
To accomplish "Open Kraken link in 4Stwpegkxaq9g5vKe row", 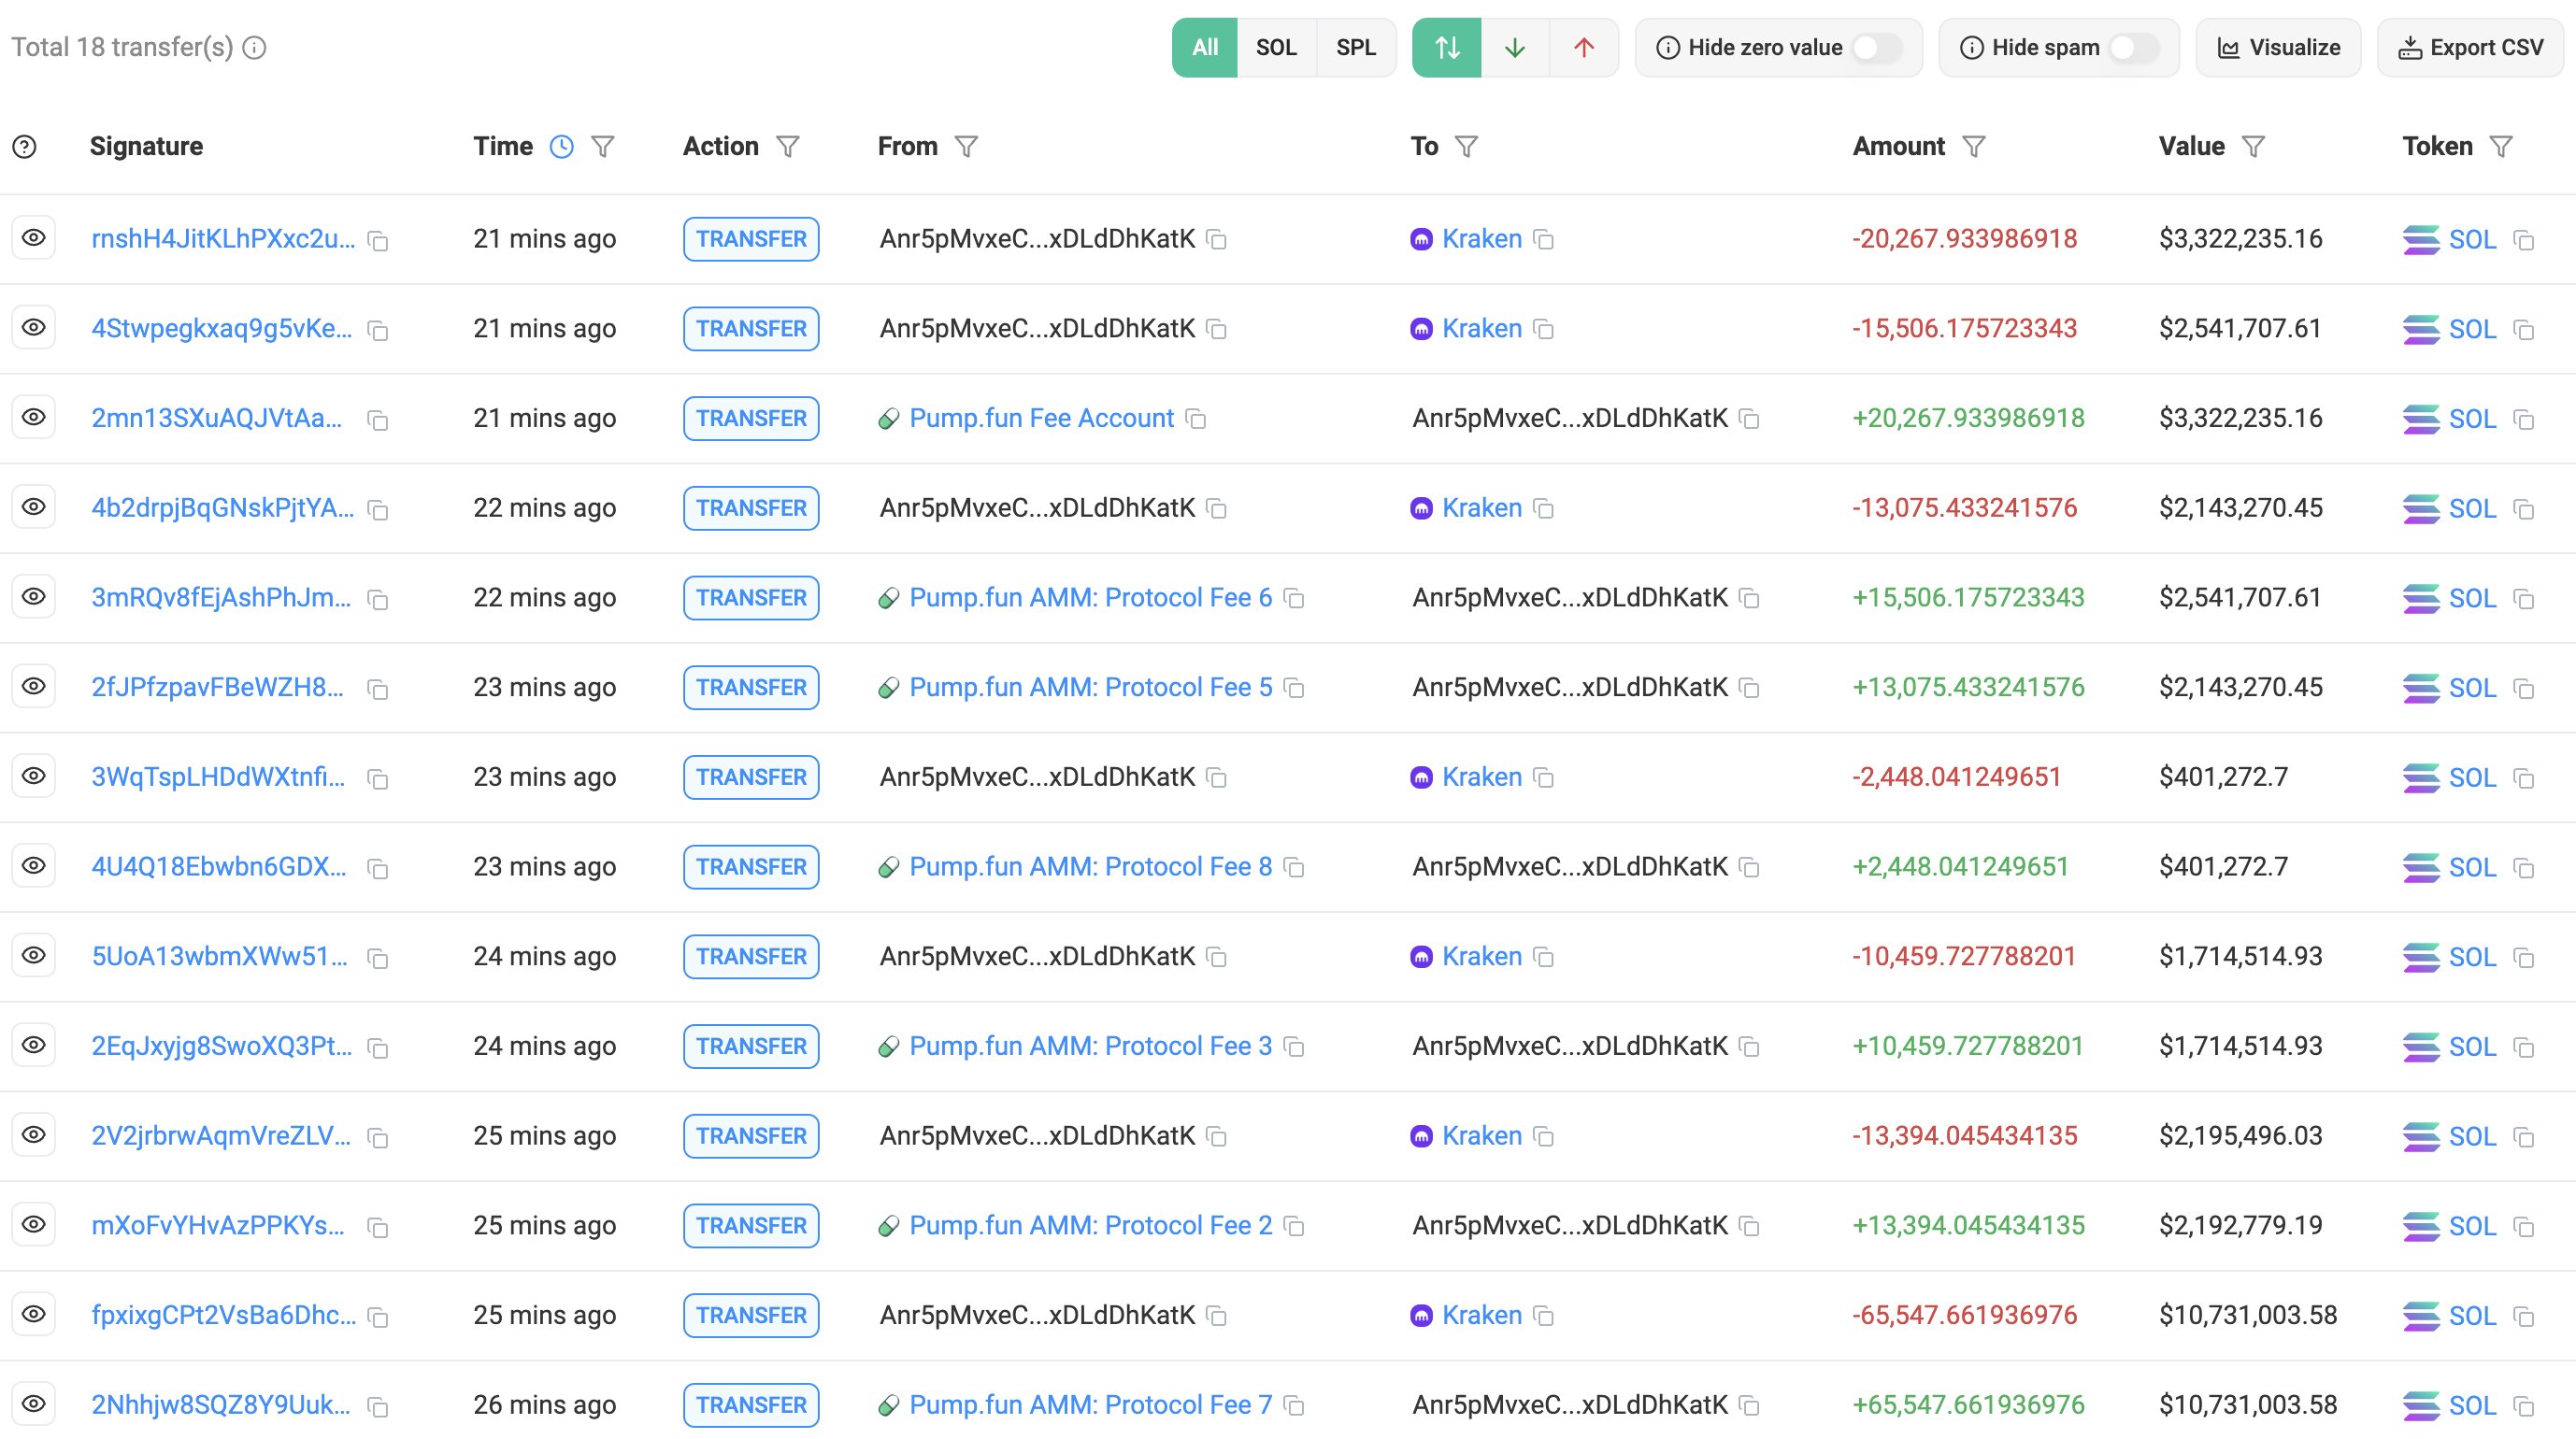I will click(1482, 329).
